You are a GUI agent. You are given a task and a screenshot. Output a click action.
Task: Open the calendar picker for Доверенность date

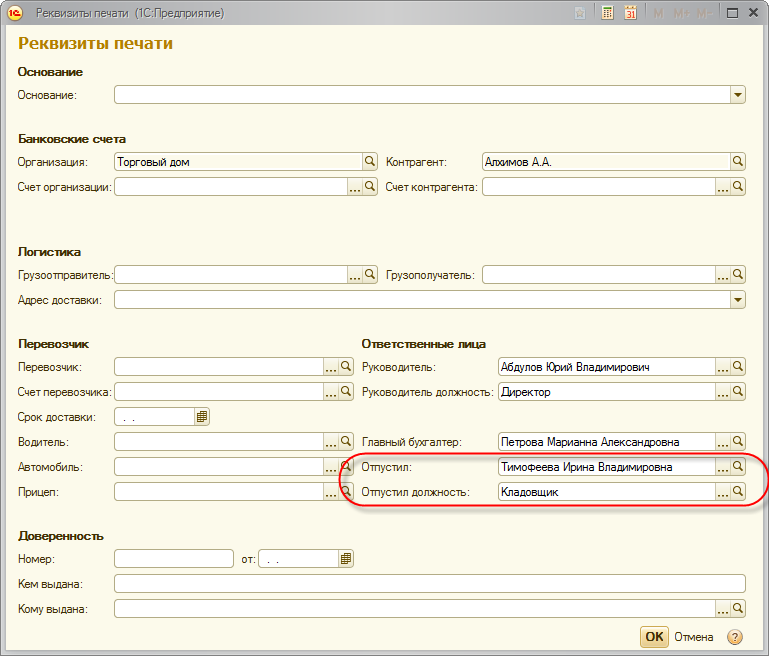346,559
